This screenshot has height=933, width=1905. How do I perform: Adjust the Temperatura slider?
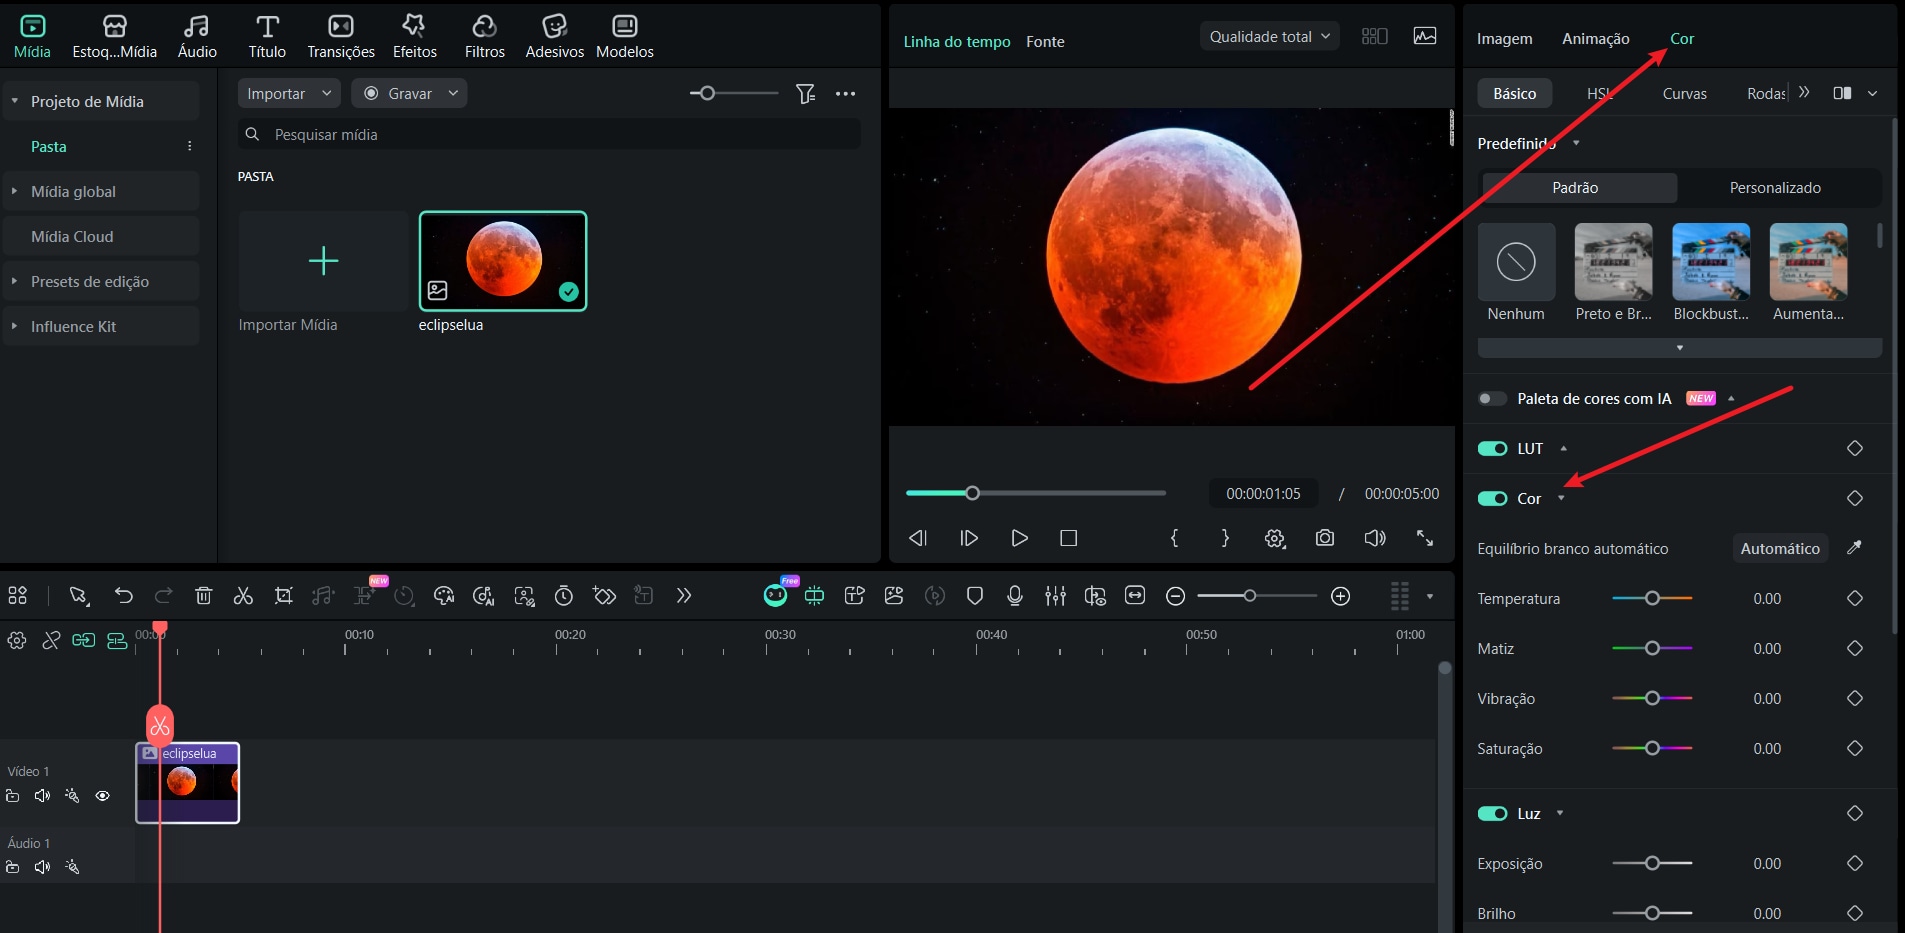tap(1654, 598)
